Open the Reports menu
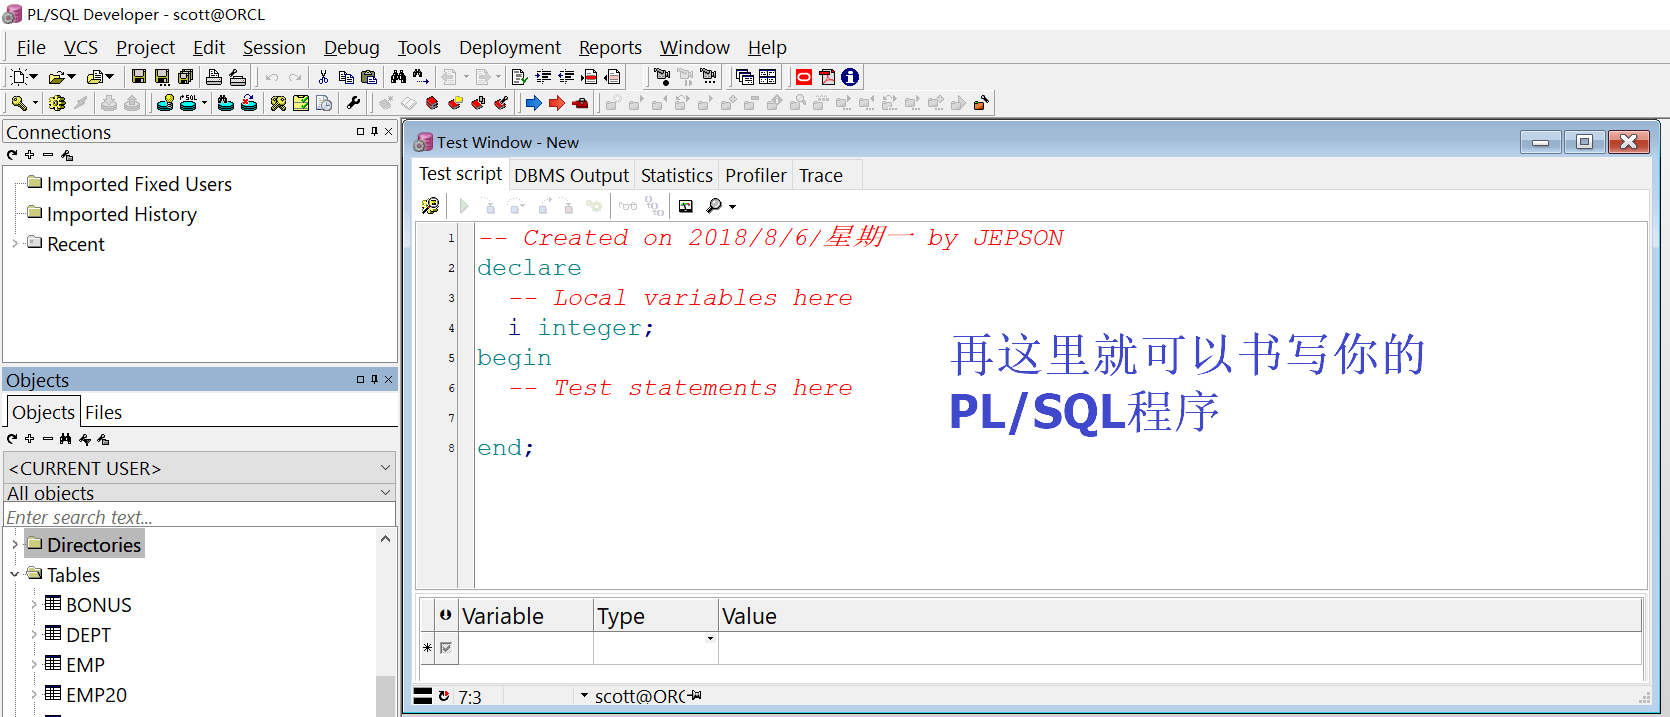Viewport: 1670px width, 717px height. coord(610,47)
